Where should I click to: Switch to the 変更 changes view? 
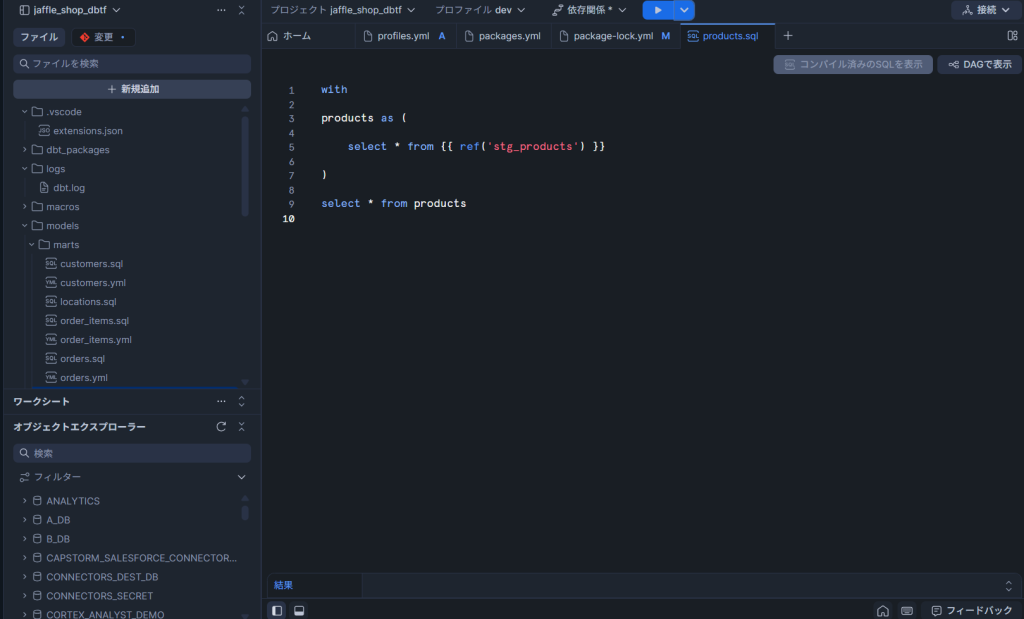point(103,37)
